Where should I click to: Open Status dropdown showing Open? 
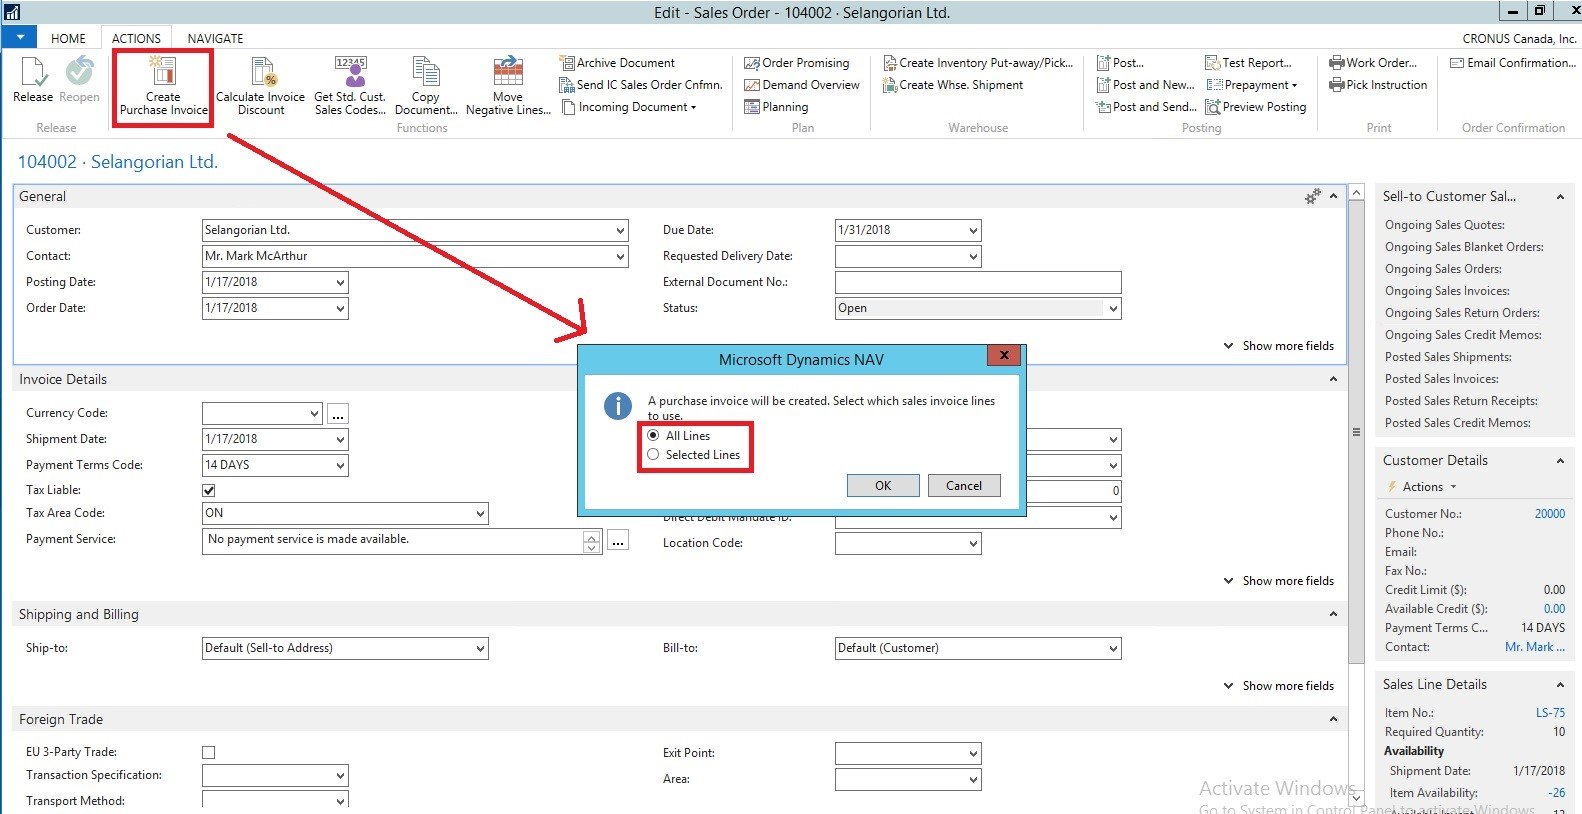tap(1113, 308)
